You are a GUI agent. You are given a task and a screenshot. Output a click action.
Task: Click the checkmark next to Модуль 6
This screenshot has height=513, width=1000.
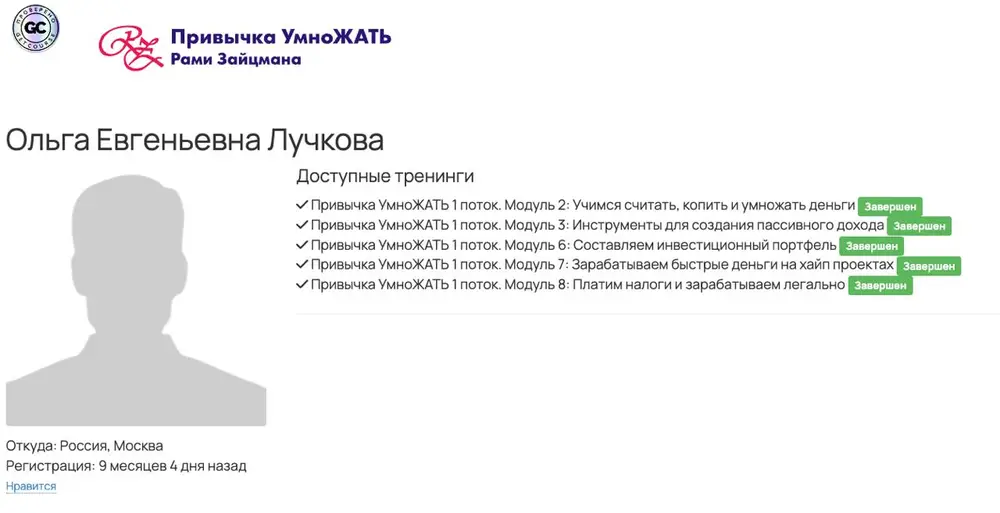(302, 245)
